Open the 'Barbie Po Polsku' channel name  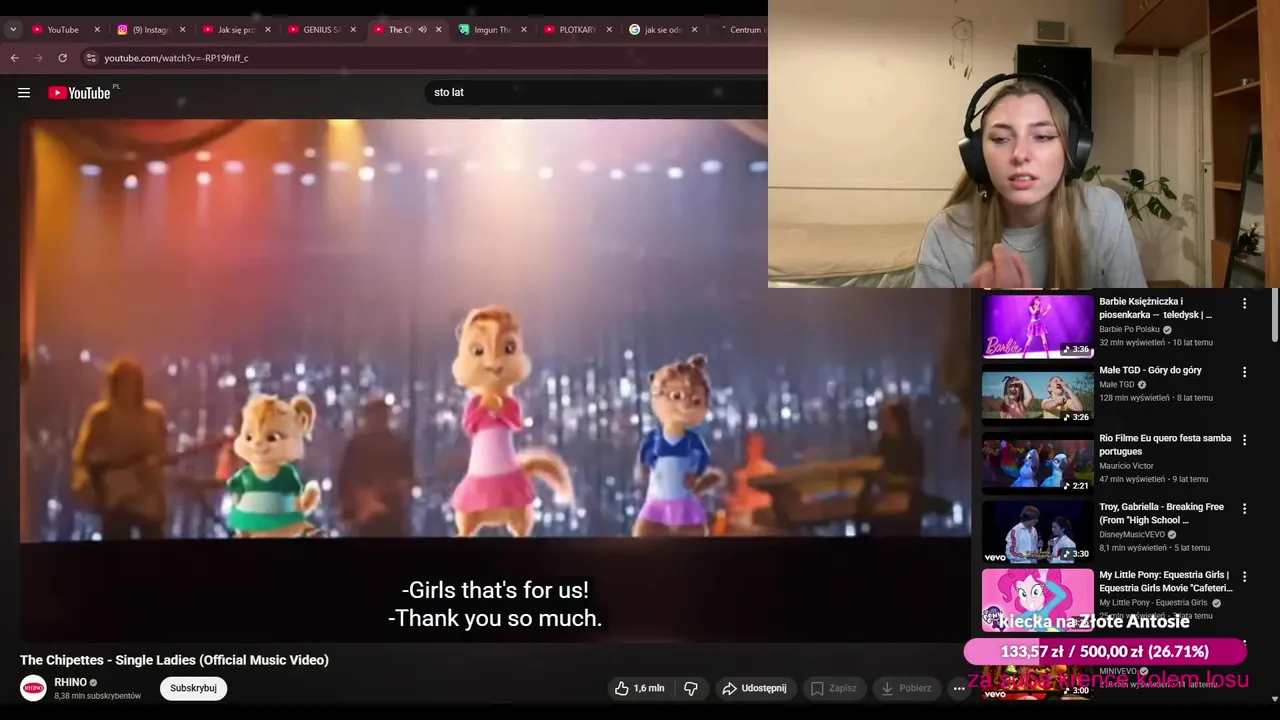[1129, 329]
